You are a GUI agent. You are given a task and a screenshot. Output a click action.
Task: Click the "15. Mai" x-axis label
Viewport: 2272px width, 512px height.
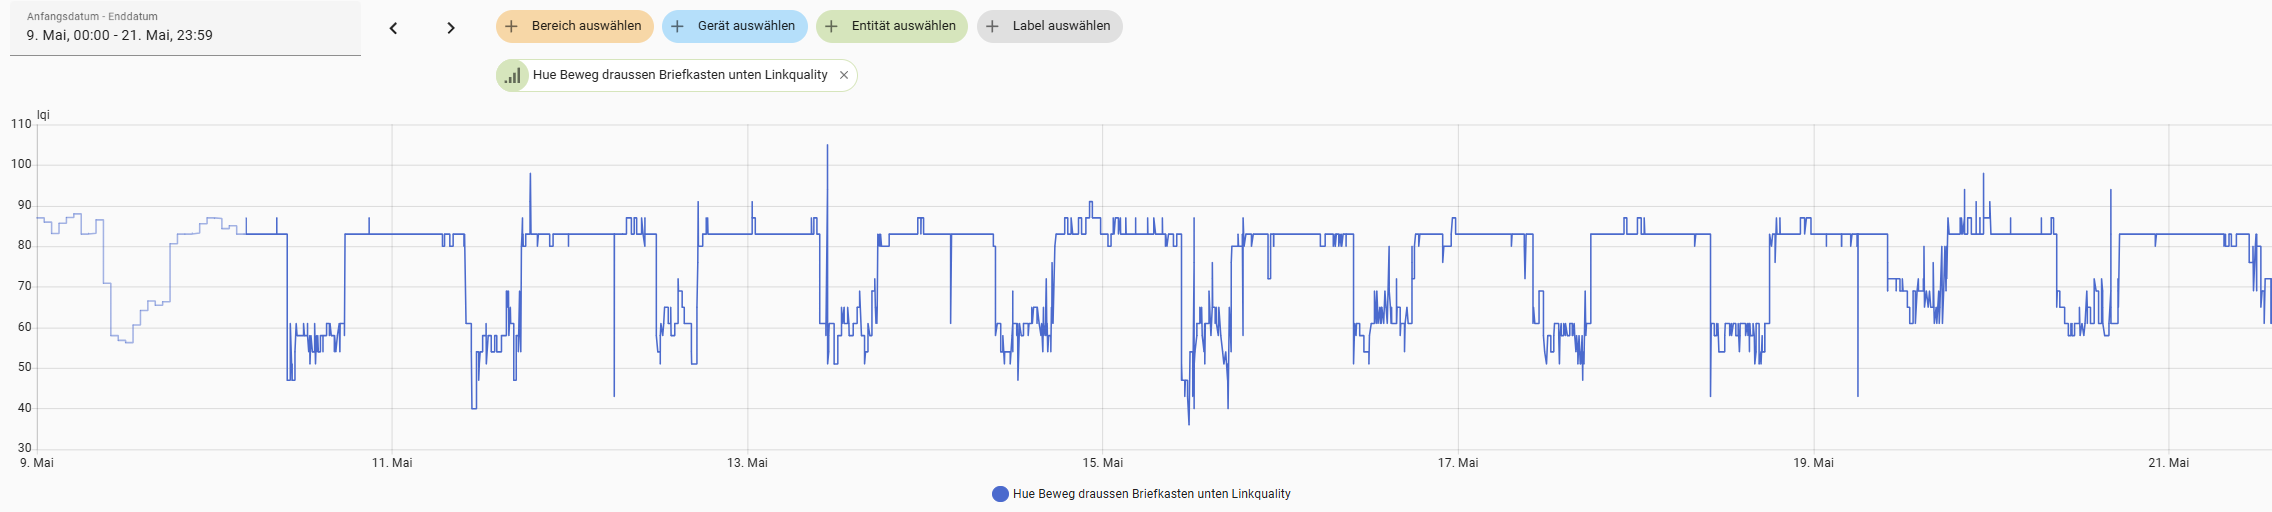point(1102,463)
